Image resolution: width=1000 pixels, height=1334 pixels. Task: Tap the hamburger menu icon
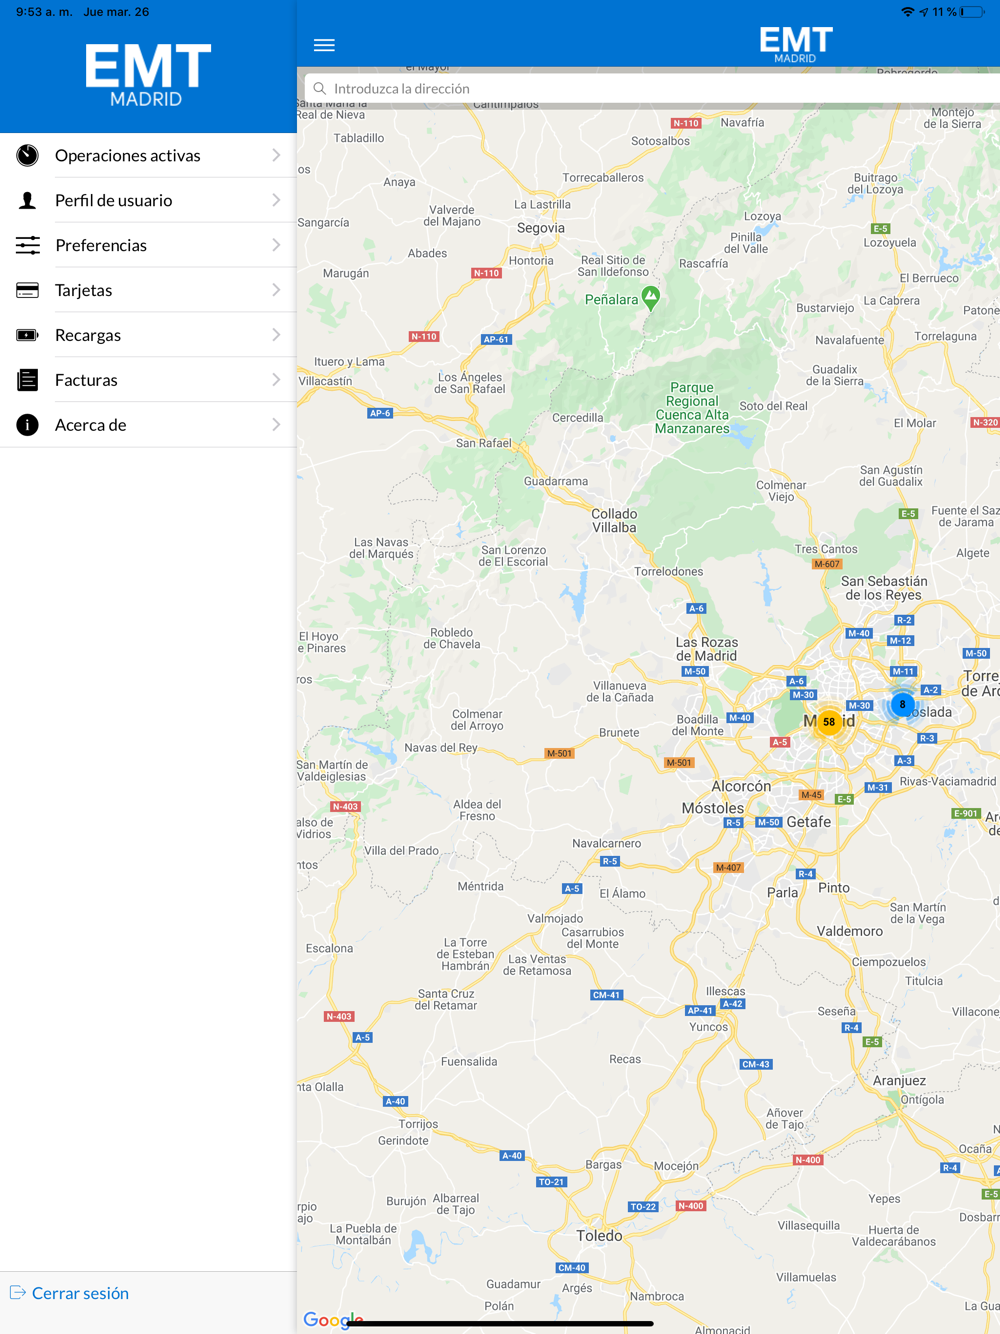point(324,45)
